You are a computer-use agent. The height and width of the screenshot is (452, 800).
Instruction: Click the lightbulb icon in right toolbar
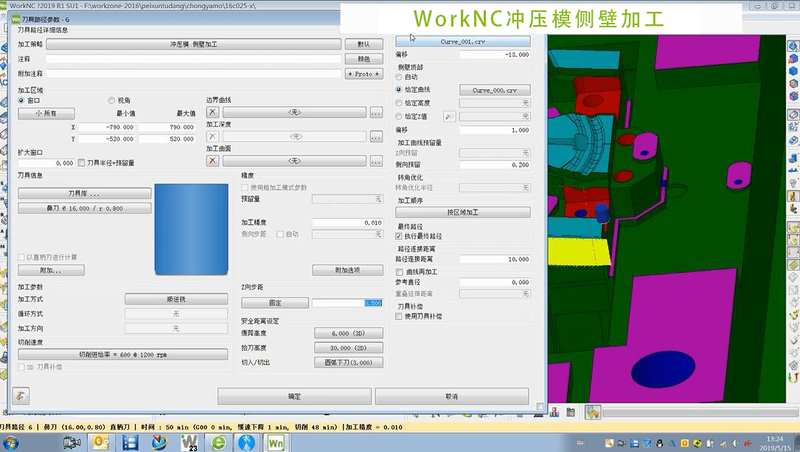click(793, 183)
